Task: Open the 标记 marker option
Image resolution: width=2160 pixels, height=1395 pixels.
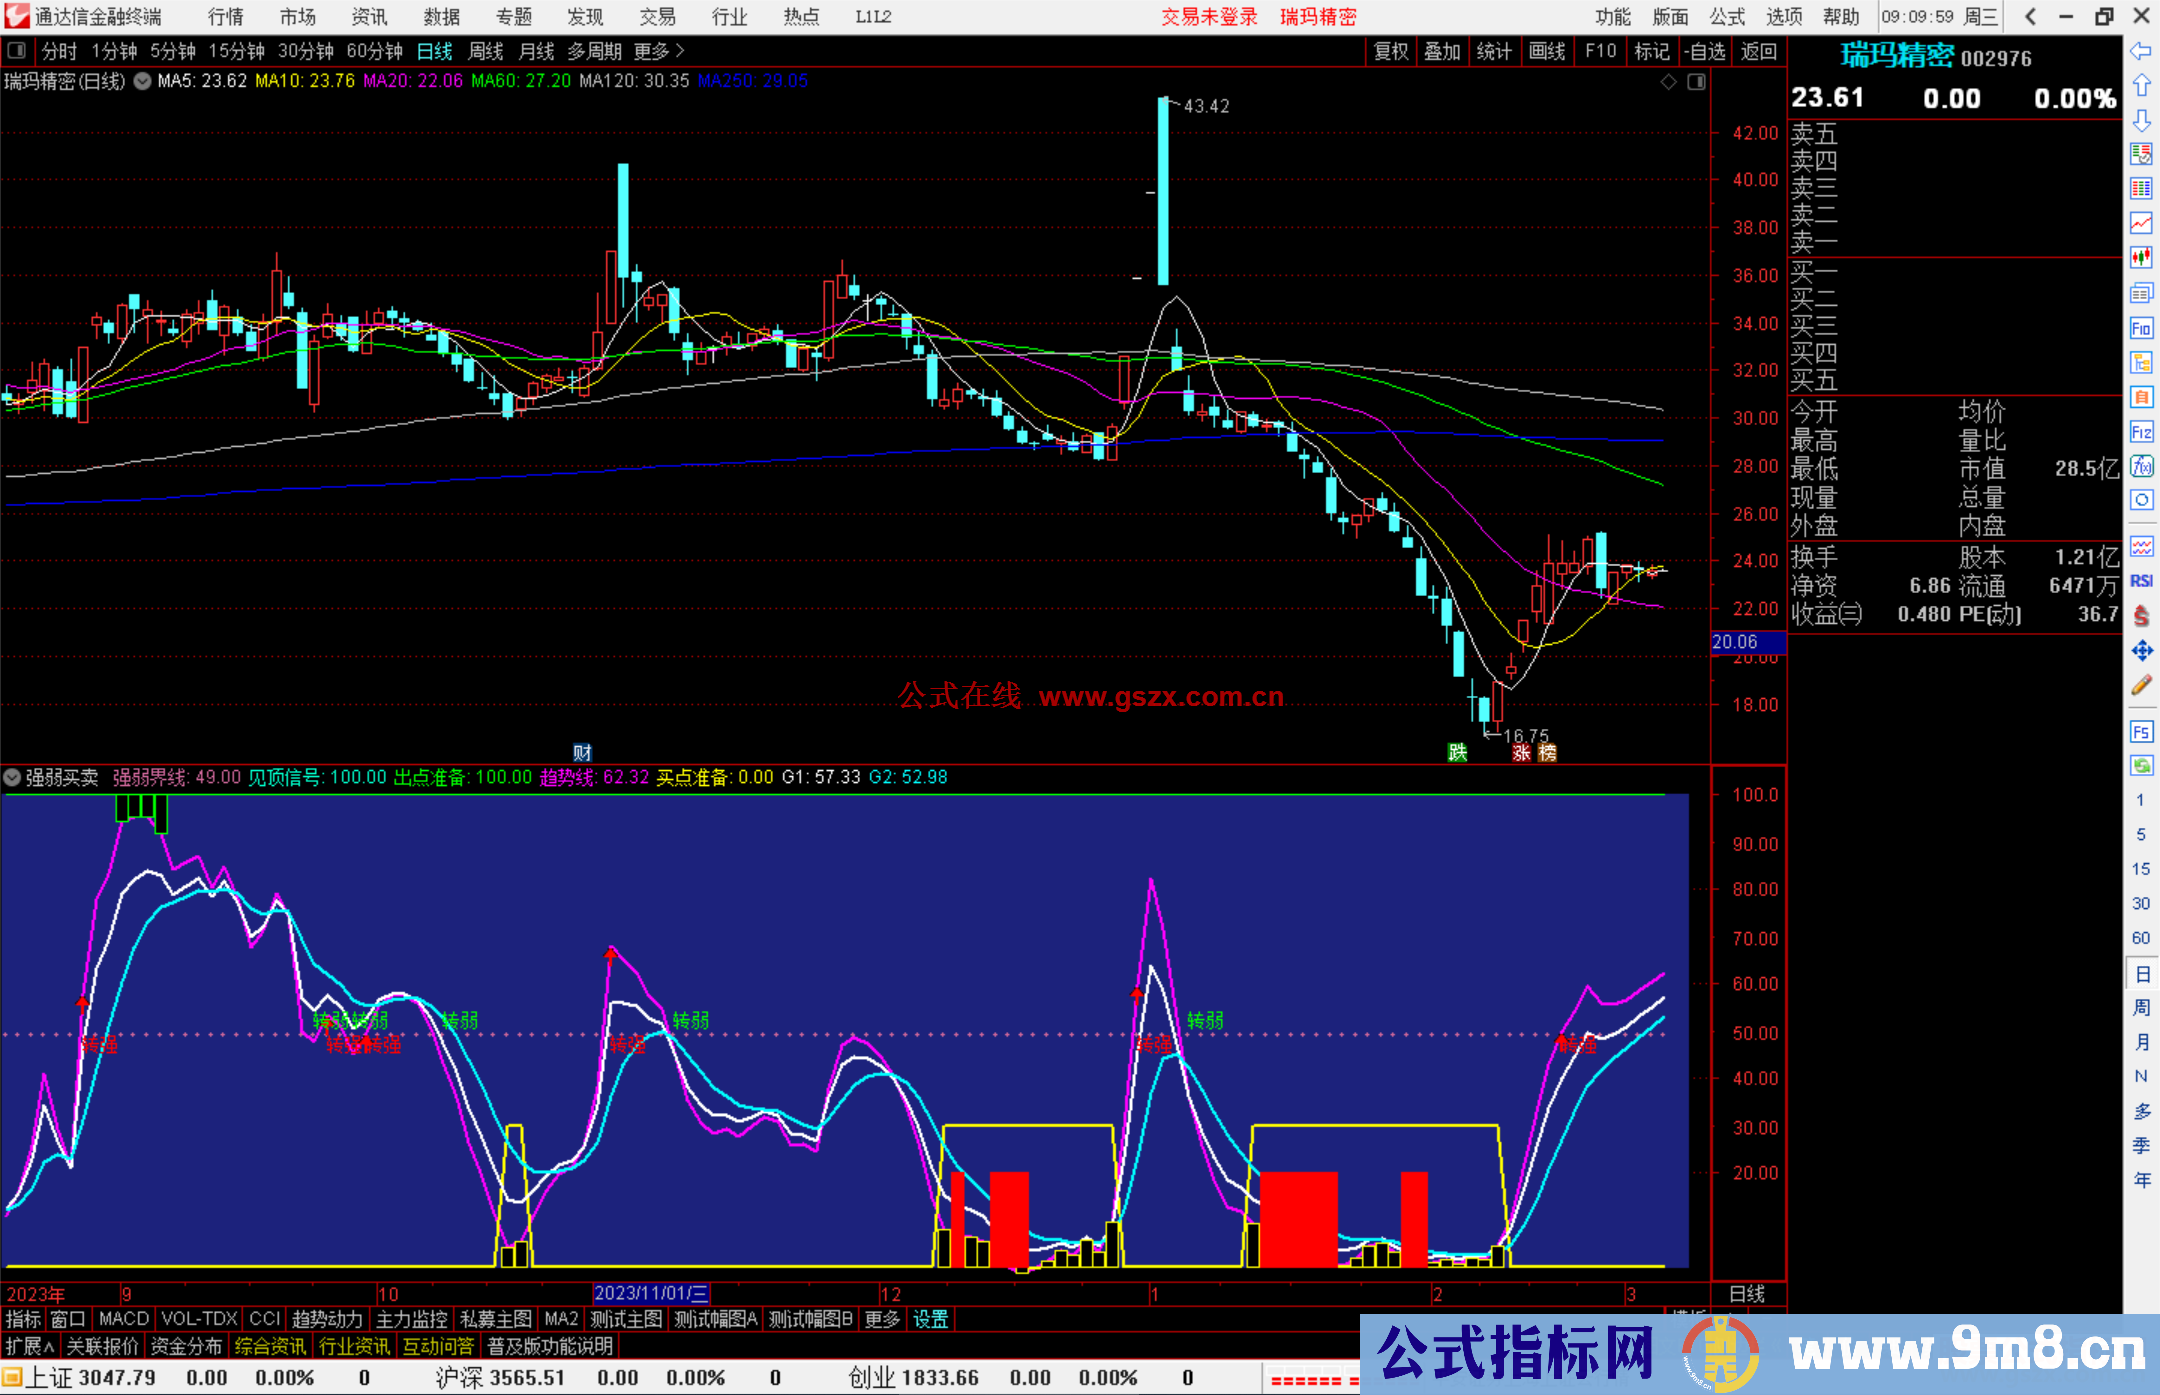Action: 1651,51
